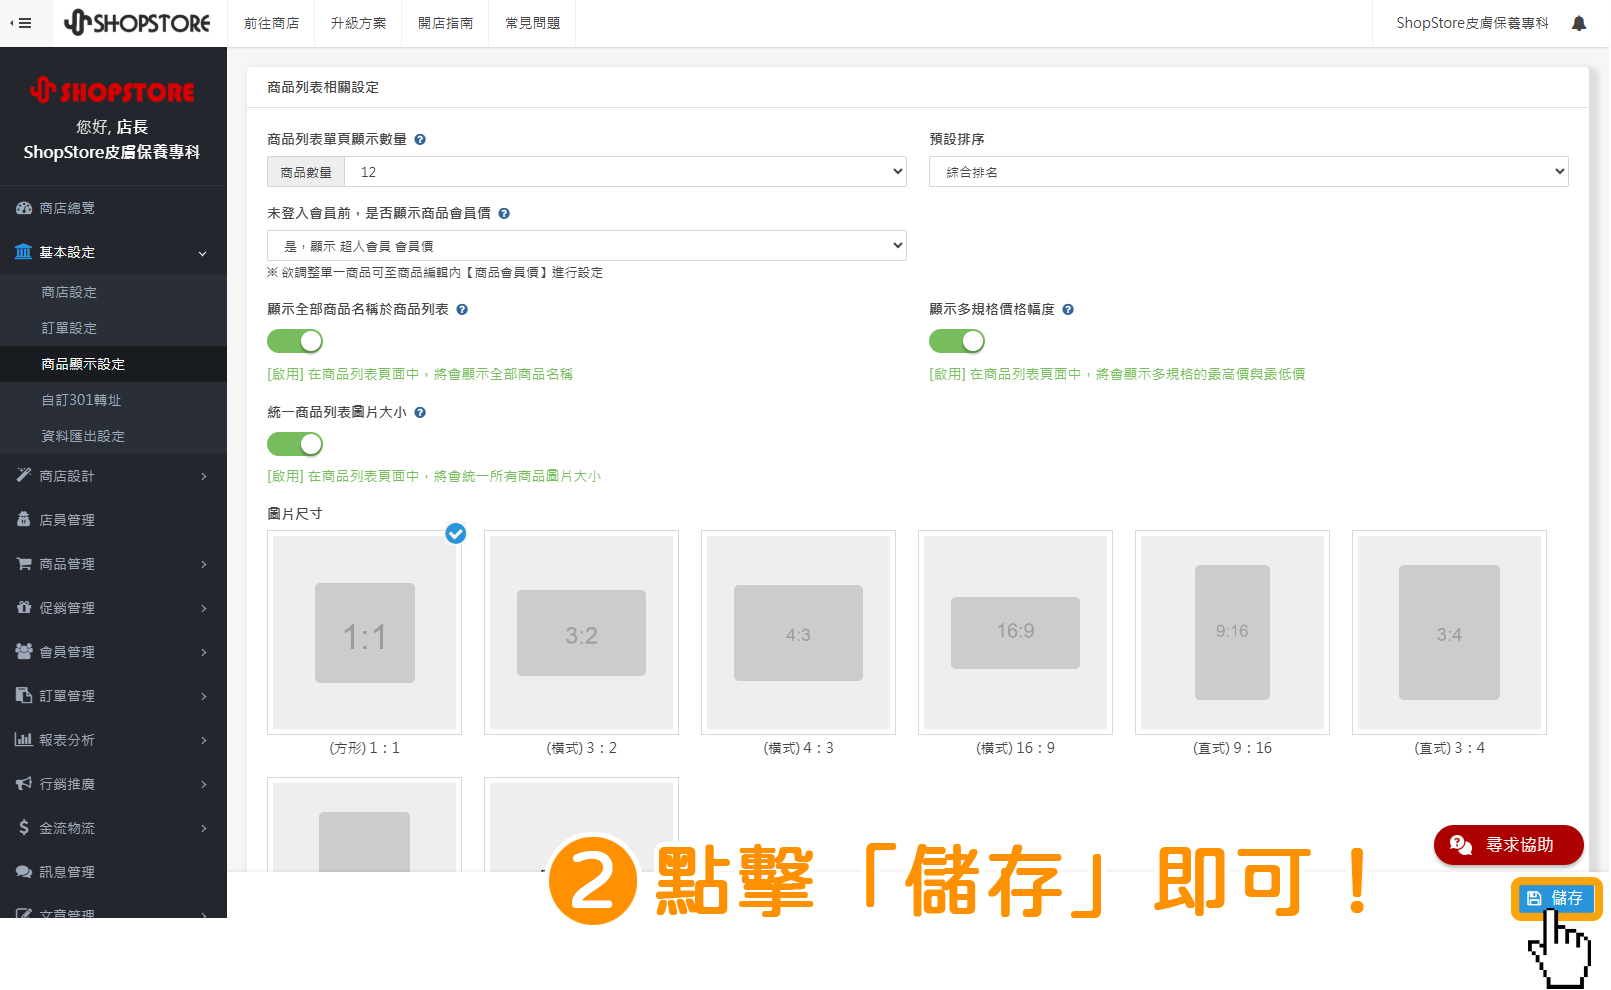This screenshot has height=990, width=1611.
Task: Select 店員管理 in the sidebar
Action: [x=67, y=519]
